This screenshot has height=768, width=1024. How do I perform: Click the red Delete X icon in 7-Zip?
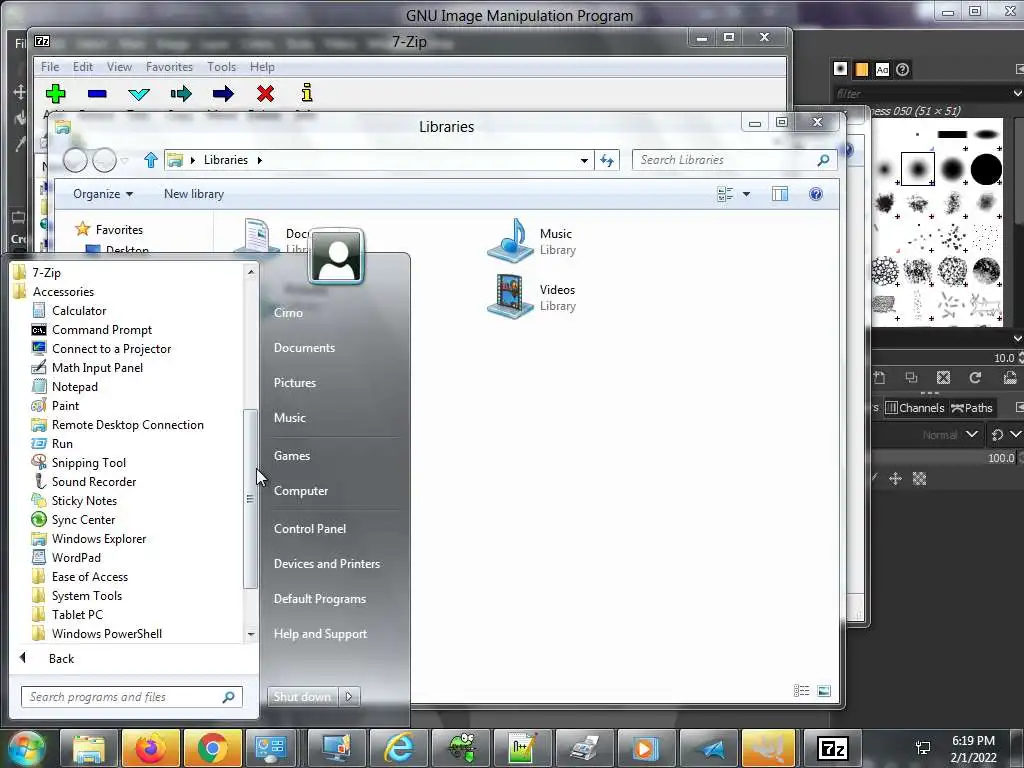[265, 94]
